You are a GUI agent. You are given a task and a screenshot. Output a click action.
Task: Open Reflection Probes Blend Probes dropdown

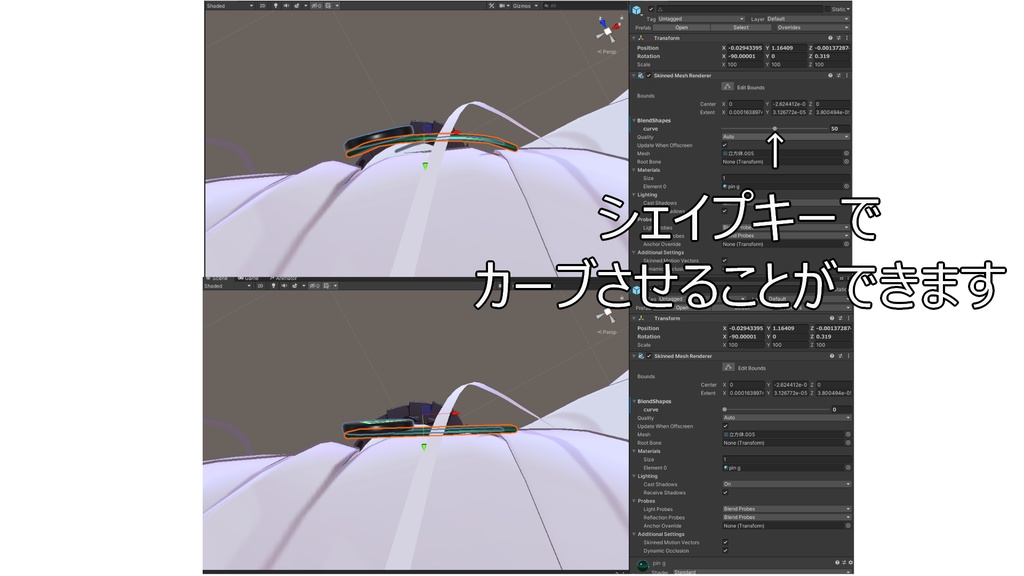pyautogui.click(x=787, y=517)
